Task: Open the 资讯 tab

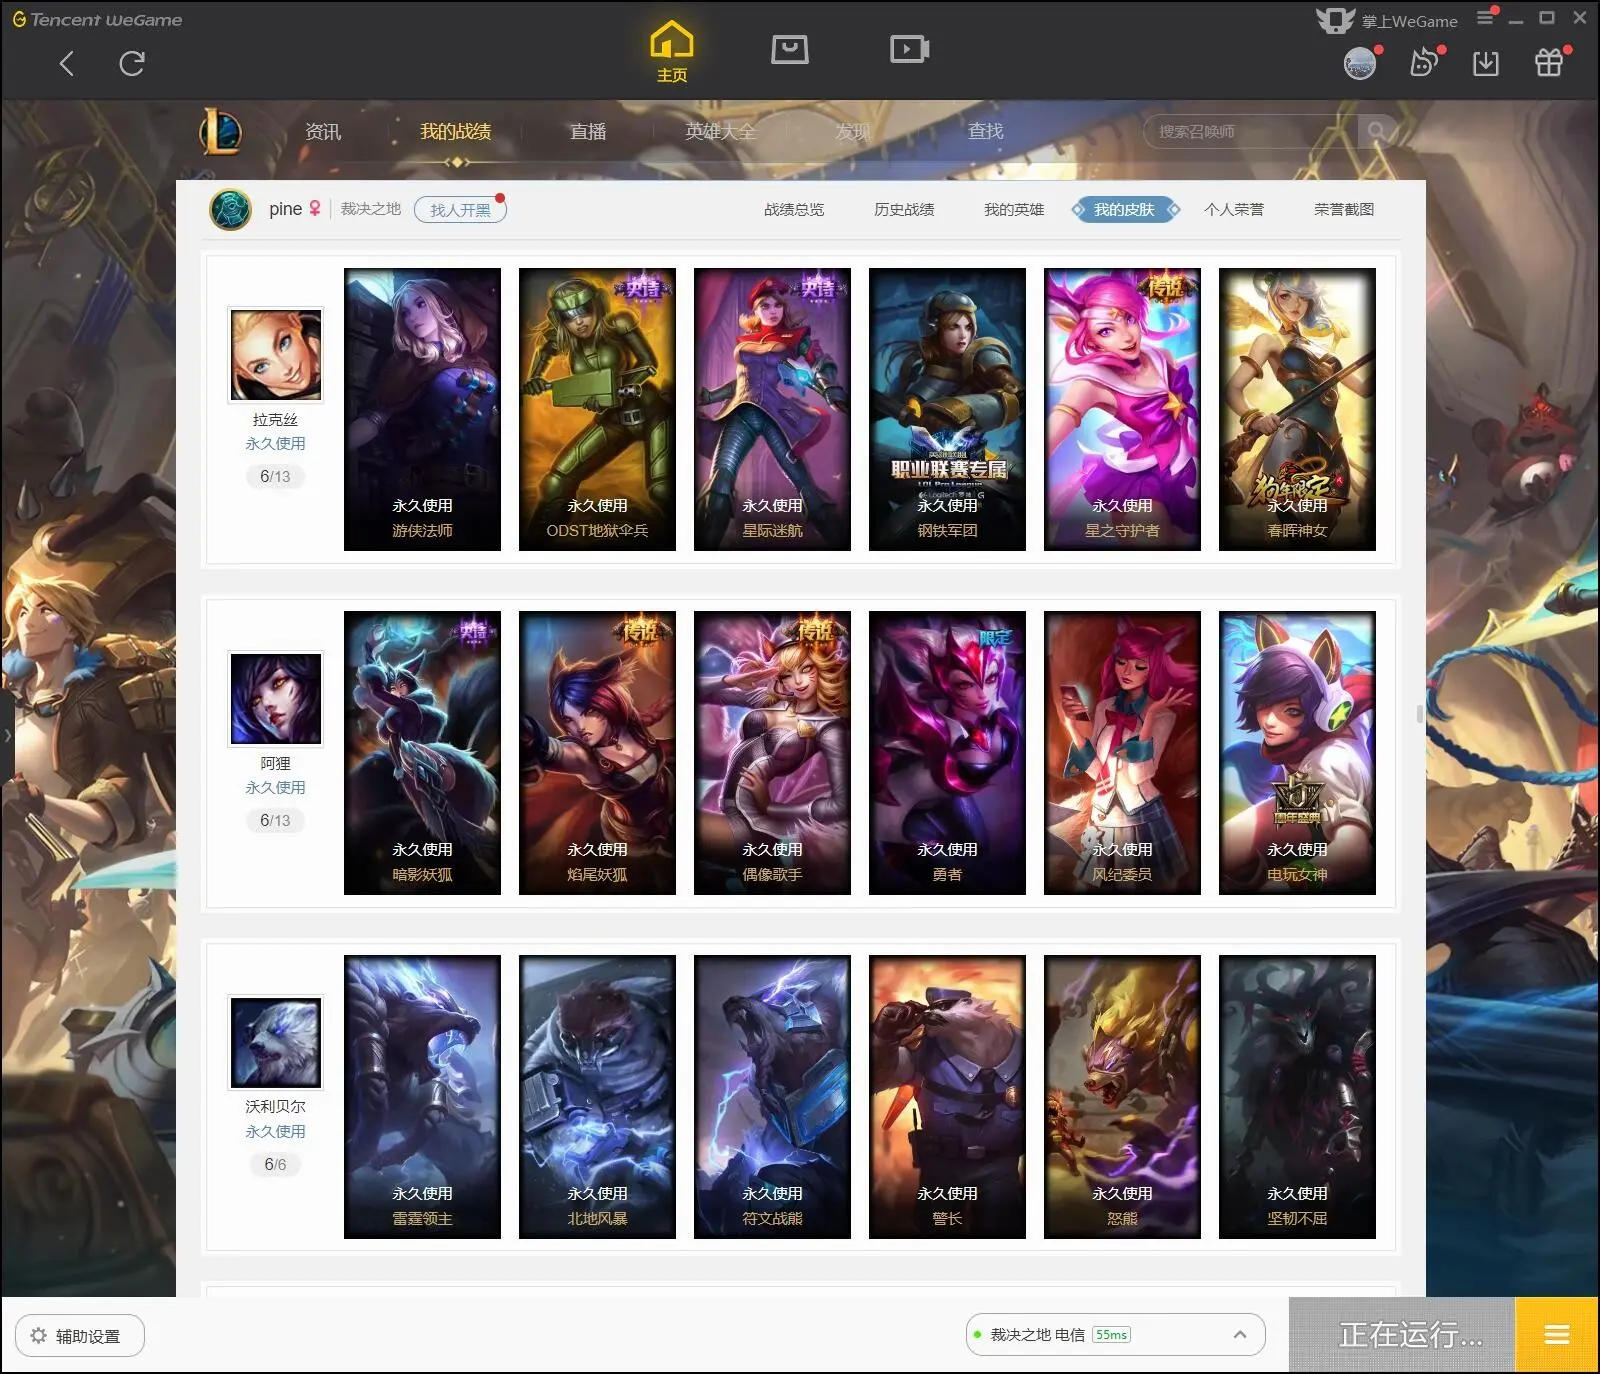Action: click(323, 131)
